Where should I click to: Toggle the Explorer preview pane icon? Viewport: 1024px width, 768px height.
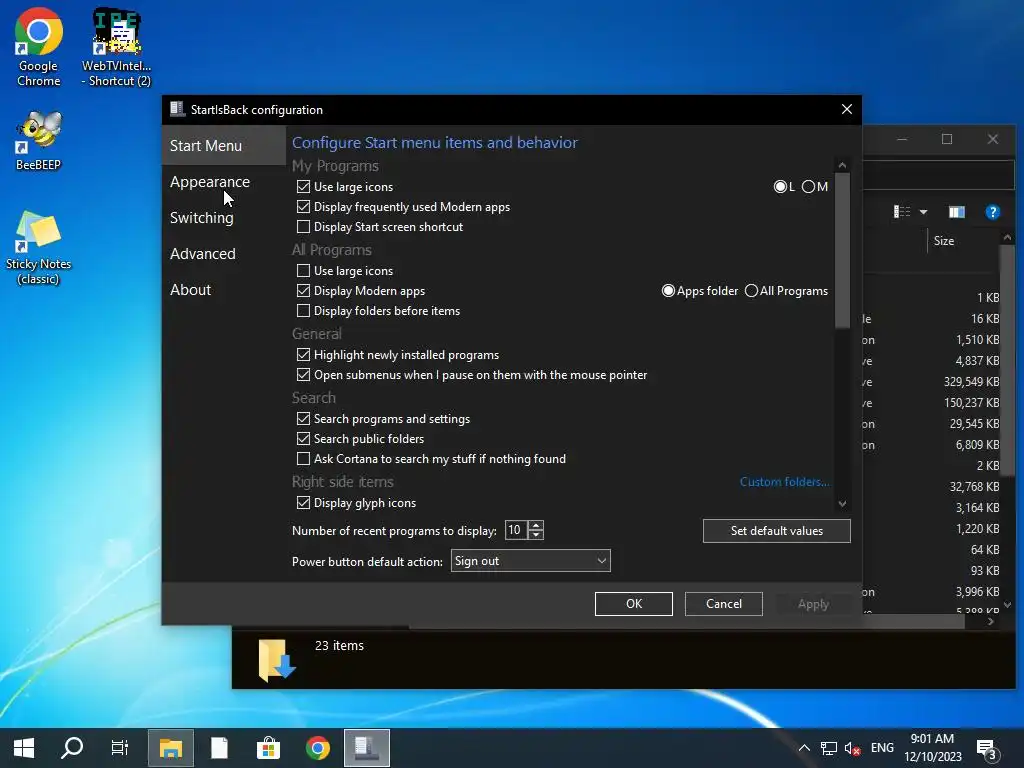pos(957,212)
